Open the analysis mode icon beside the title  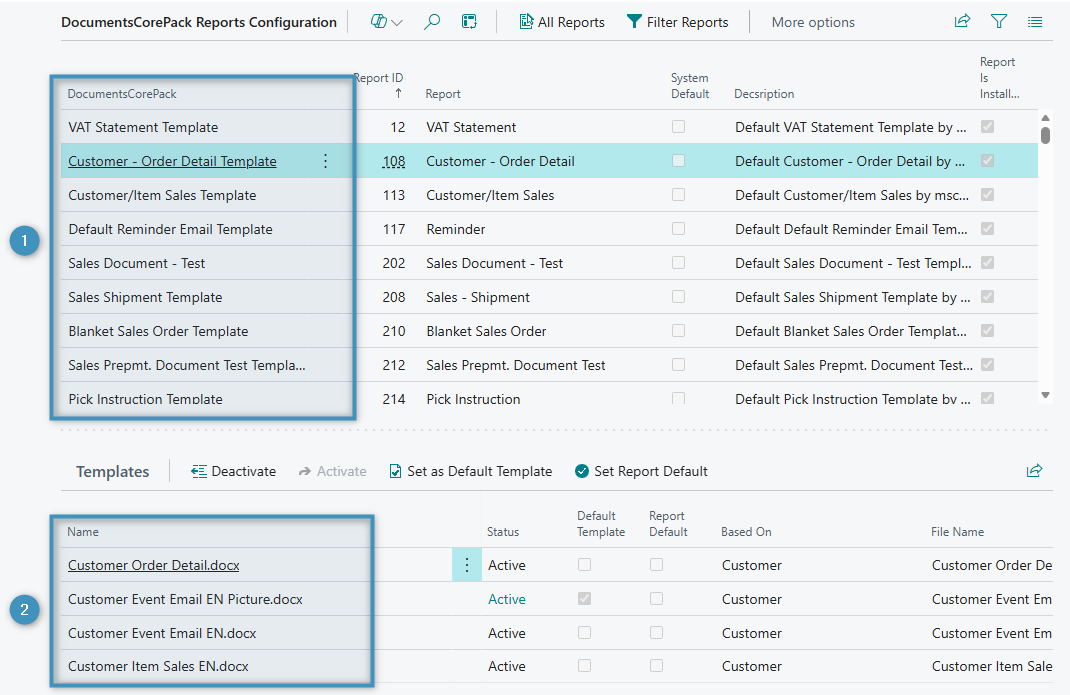(378, 22)
